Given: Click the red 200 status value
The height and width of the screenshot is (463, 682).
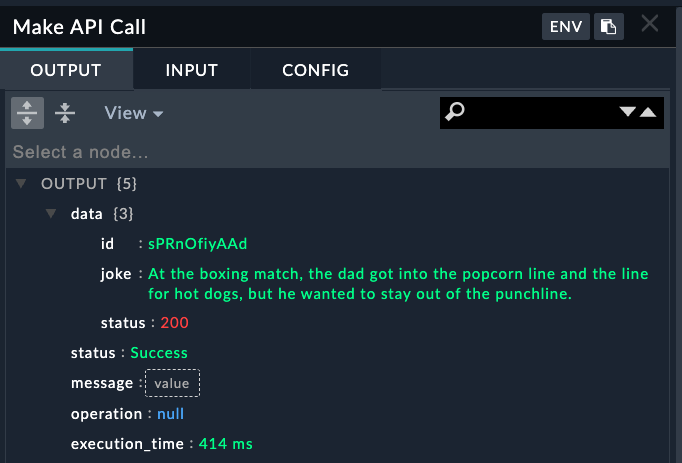Looking at the screenshot, I should click(x=174, y=323).
